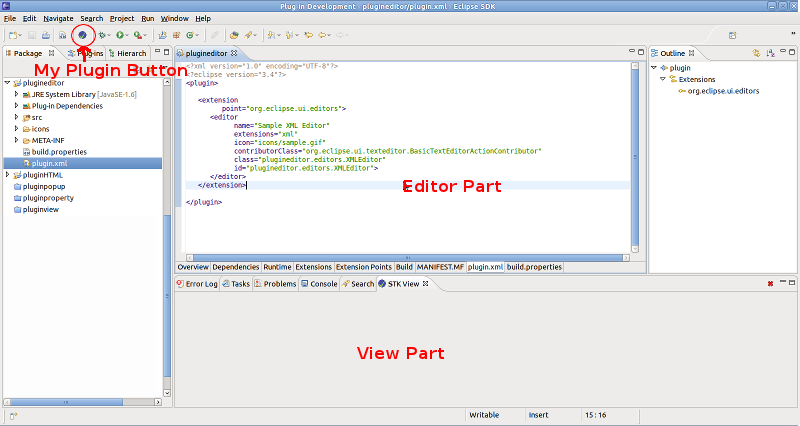Switch to the Dependencies editor tab
The image size is (800, 426).
(236, 267)
